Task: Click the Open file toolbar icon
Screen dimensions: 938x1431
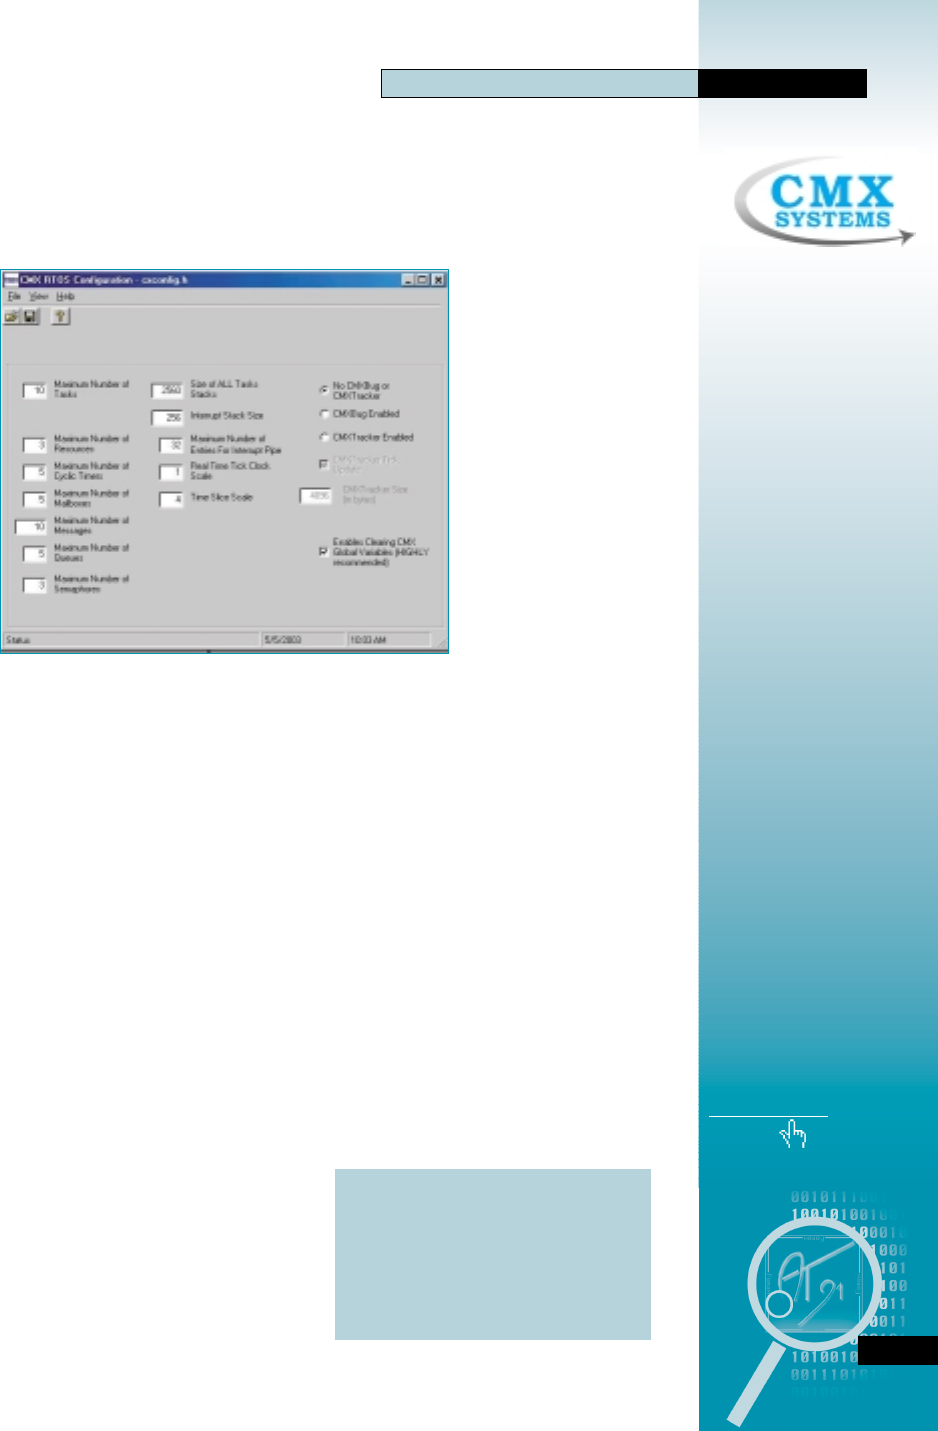Action: 12,317
